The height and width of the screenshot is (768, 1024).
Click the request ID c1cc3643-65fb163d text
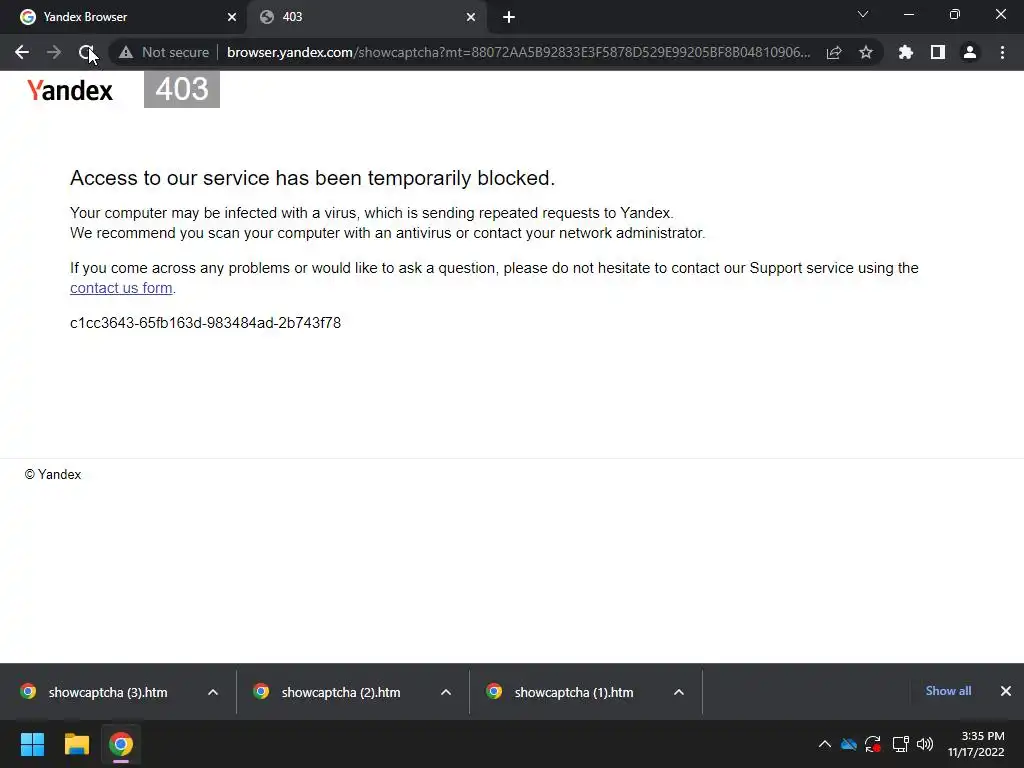click(x=206, y=323)
